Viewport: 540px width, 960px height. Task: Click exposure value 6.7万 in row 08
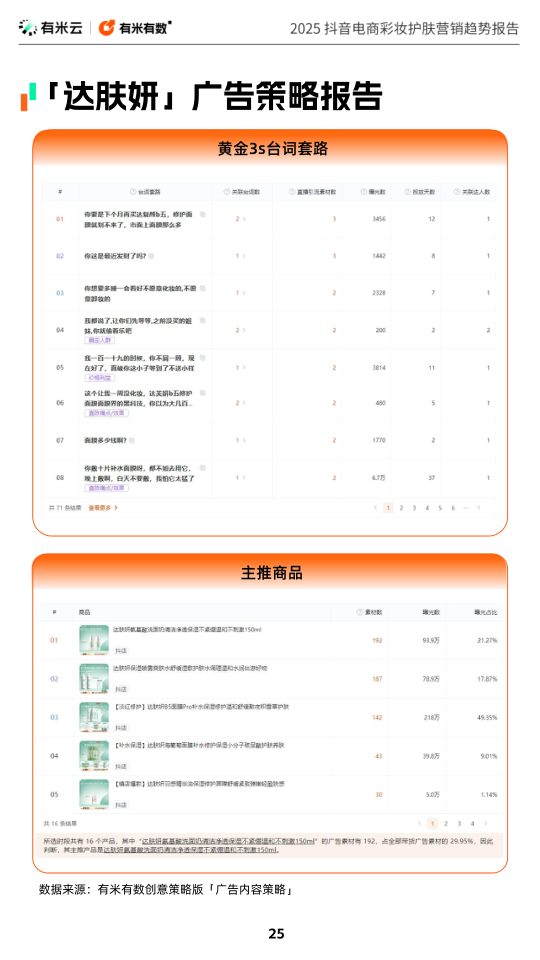(x=378, y=477)
